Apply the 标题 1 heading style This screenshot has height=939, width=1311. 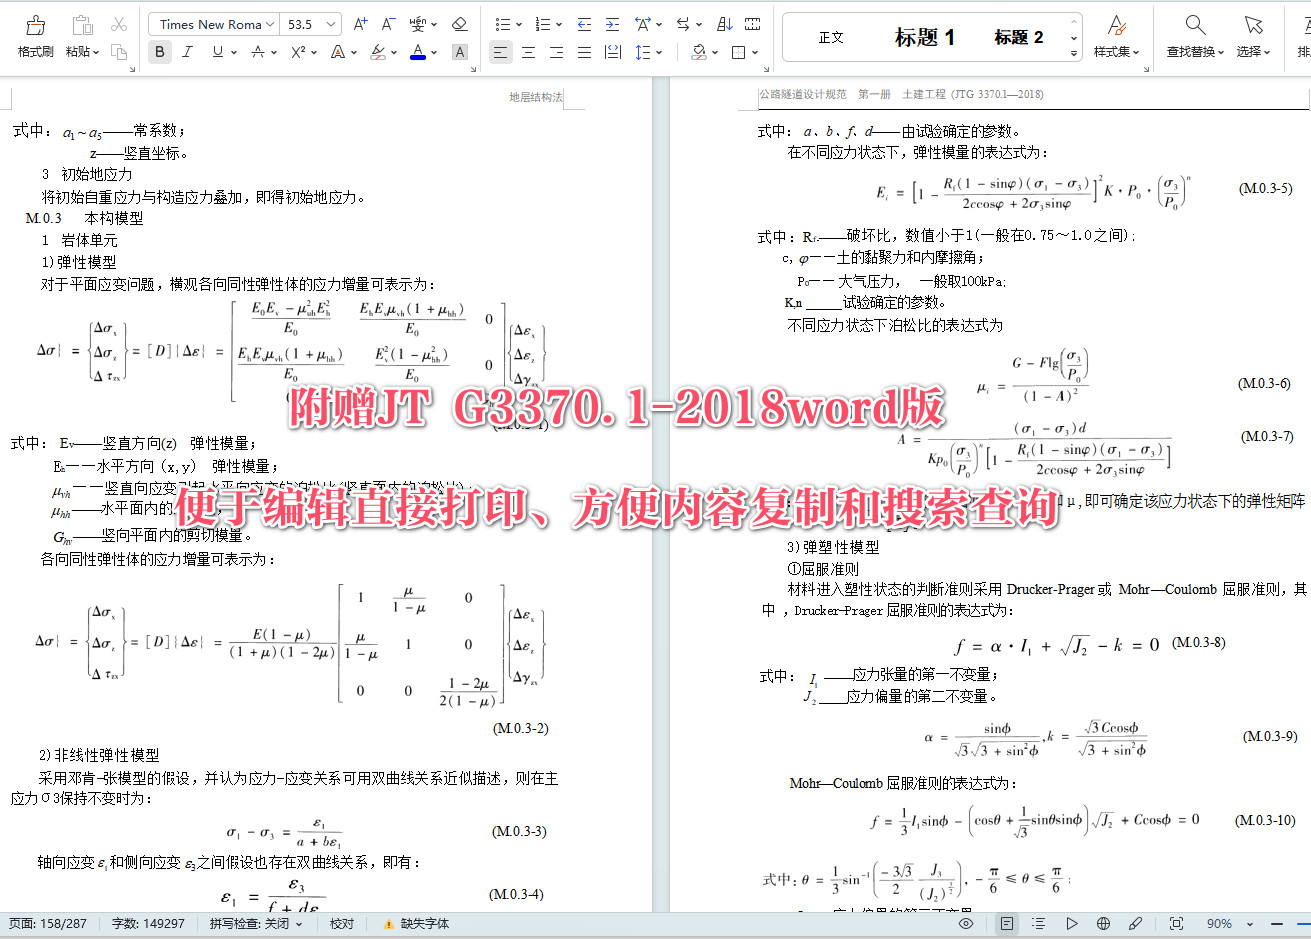coord(924,37)
